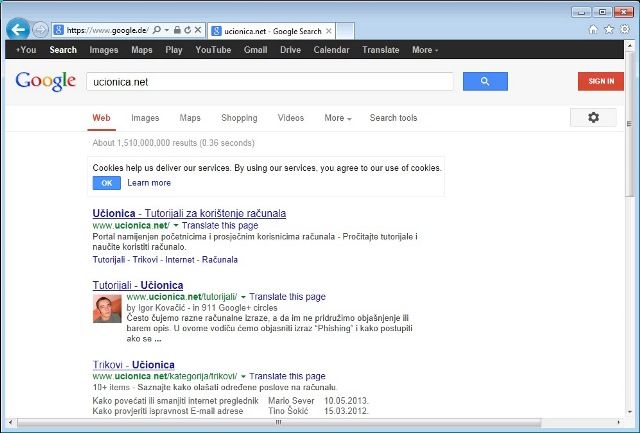
Task: Open Search tools options
Action: (393, 118)
